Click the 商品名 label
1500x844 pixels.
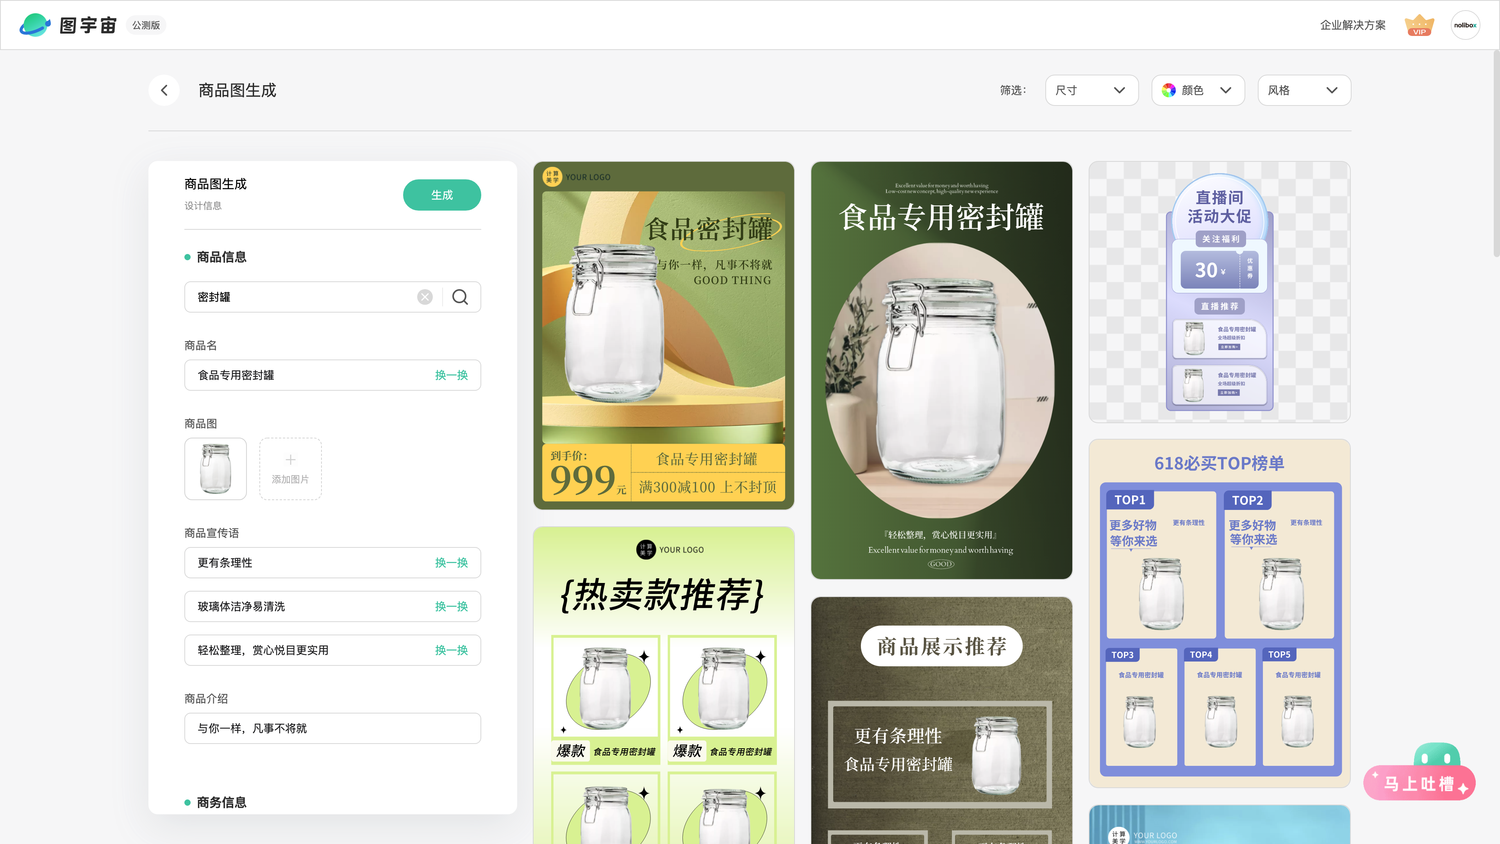[200, 345]
